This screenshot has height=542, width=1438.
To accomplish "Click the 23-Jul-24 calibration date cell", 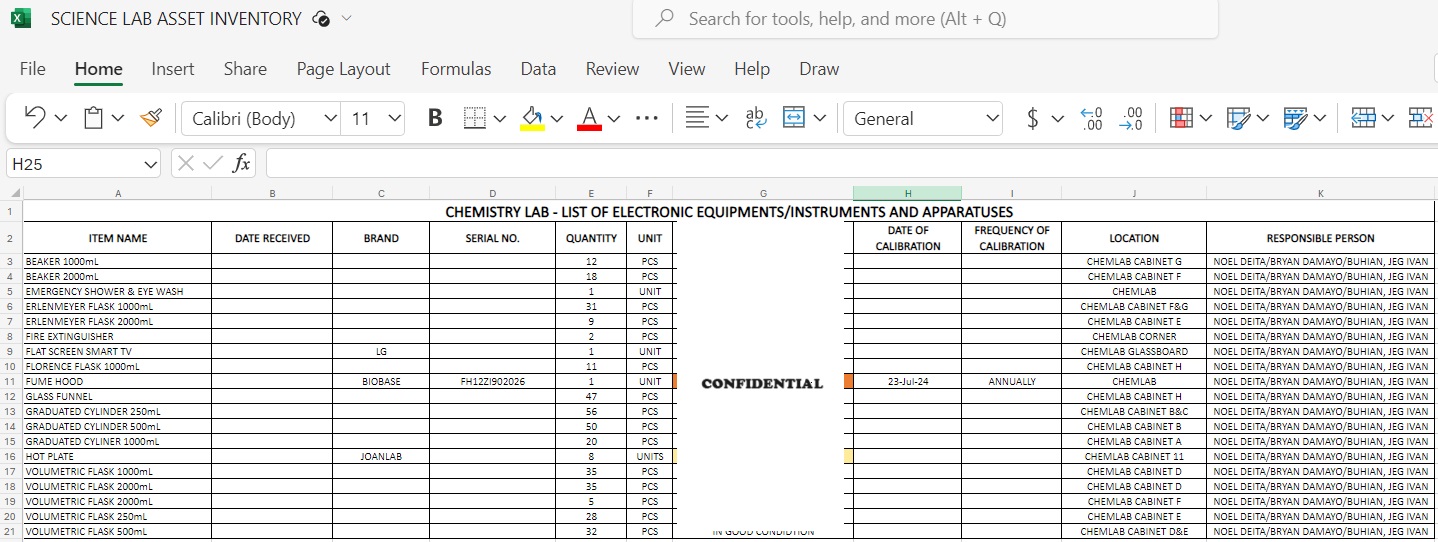I will [907, 381].
